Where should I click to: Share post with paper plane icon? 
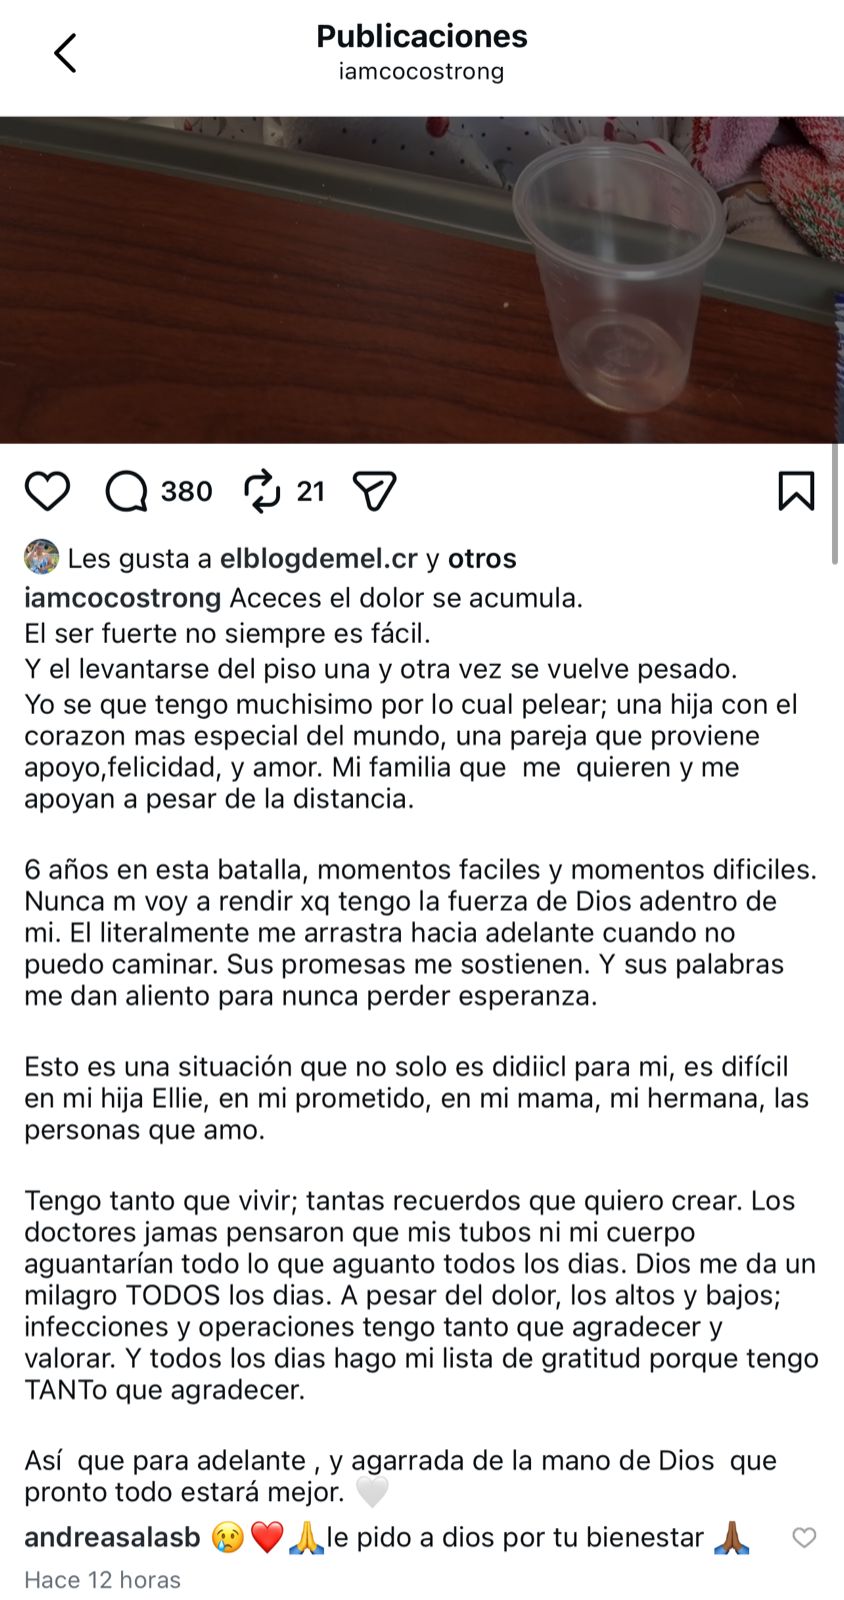pos(375,491)
